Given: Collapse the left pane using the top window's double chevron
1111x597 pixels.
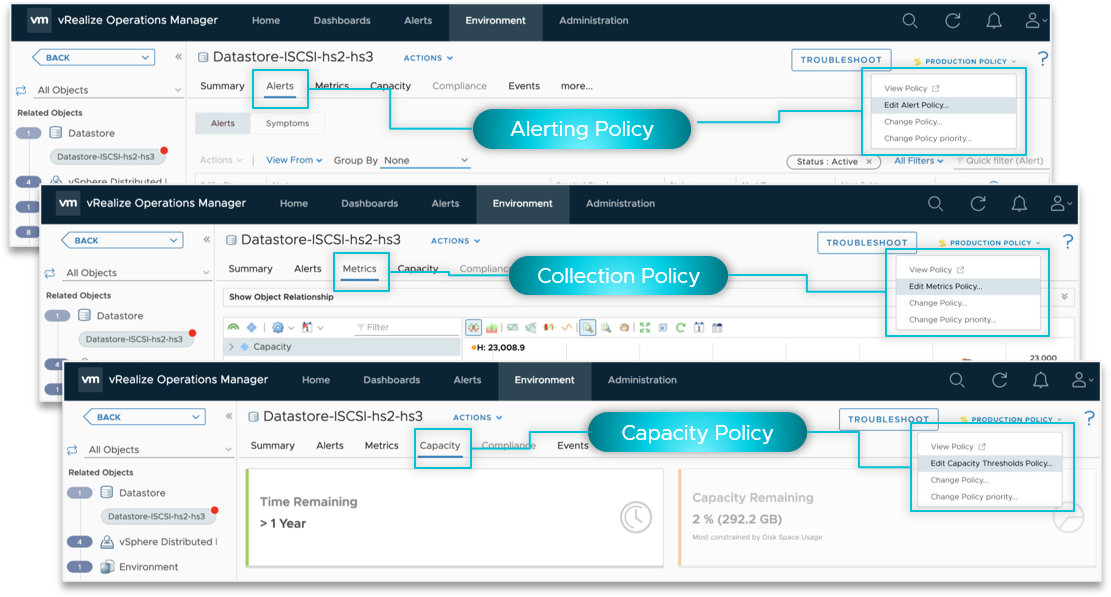Looking at the screenshot, I should (178, 58).
